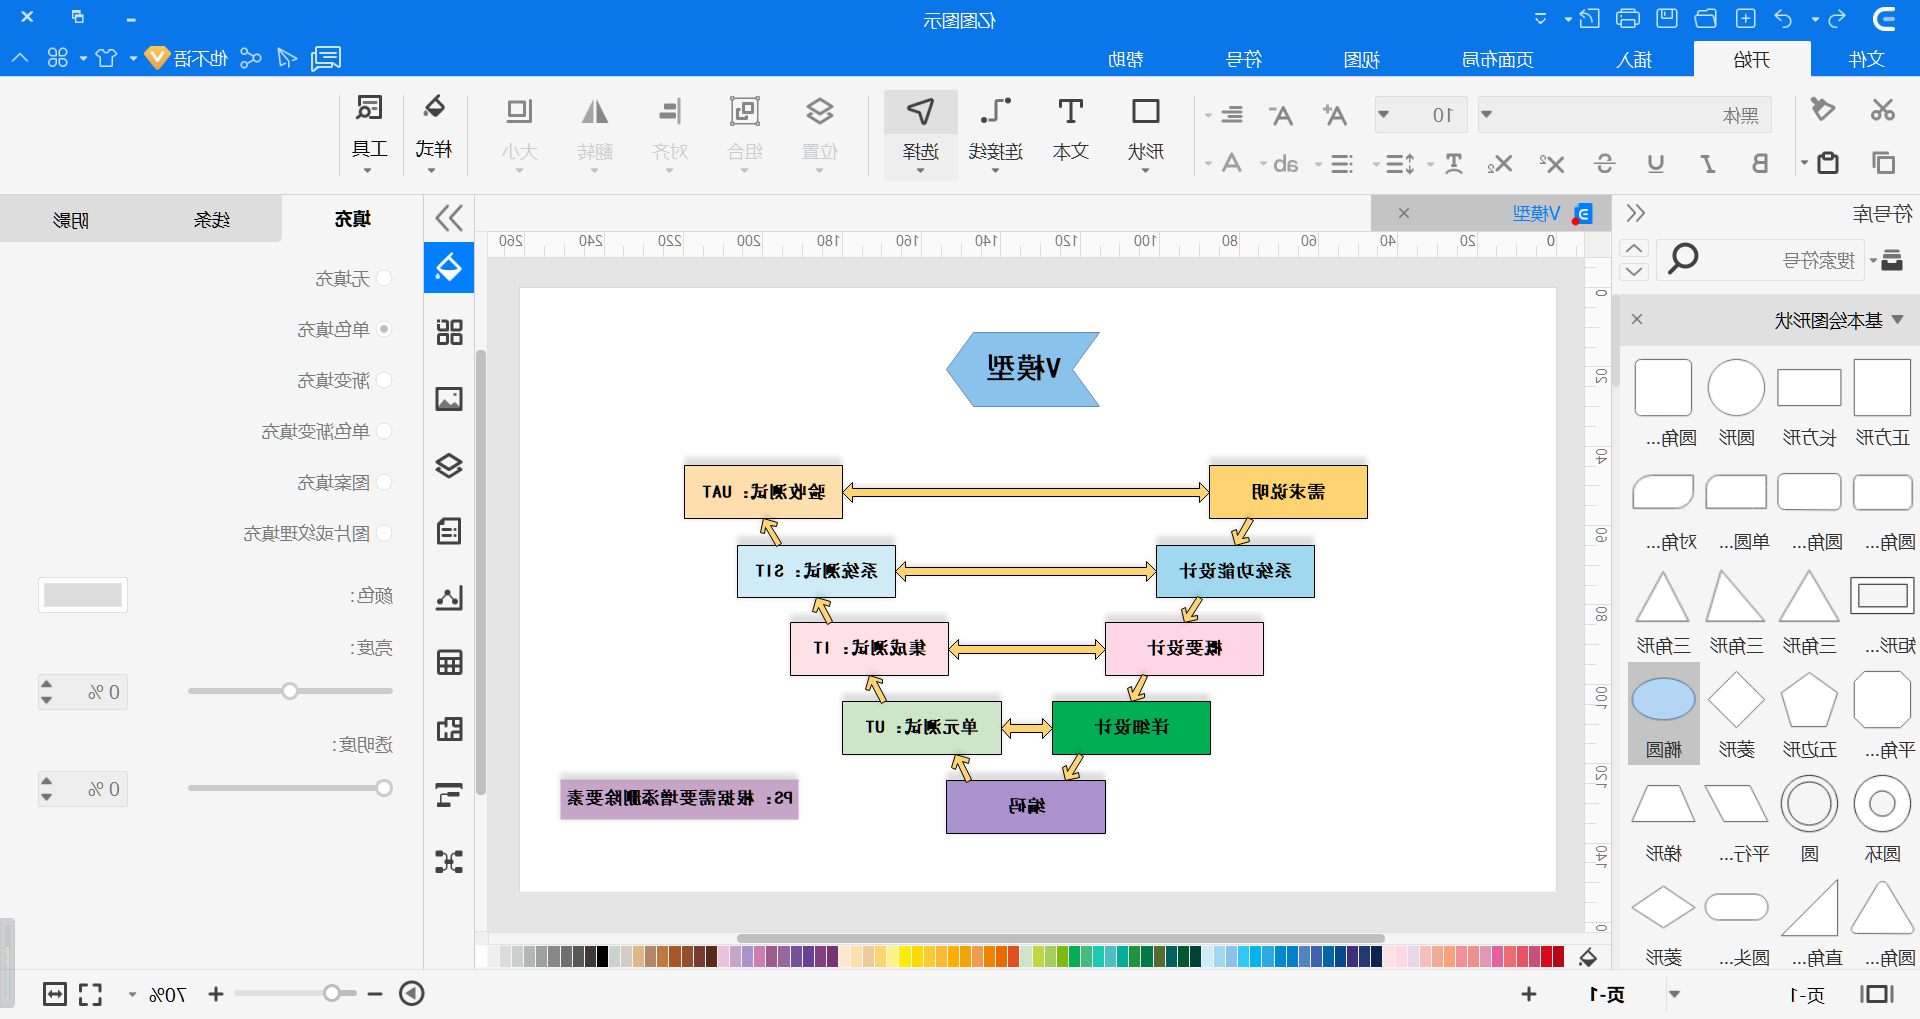Switch to the 文件 ribbon tab
1920x1019 pixels.
tap(1867, 59)
